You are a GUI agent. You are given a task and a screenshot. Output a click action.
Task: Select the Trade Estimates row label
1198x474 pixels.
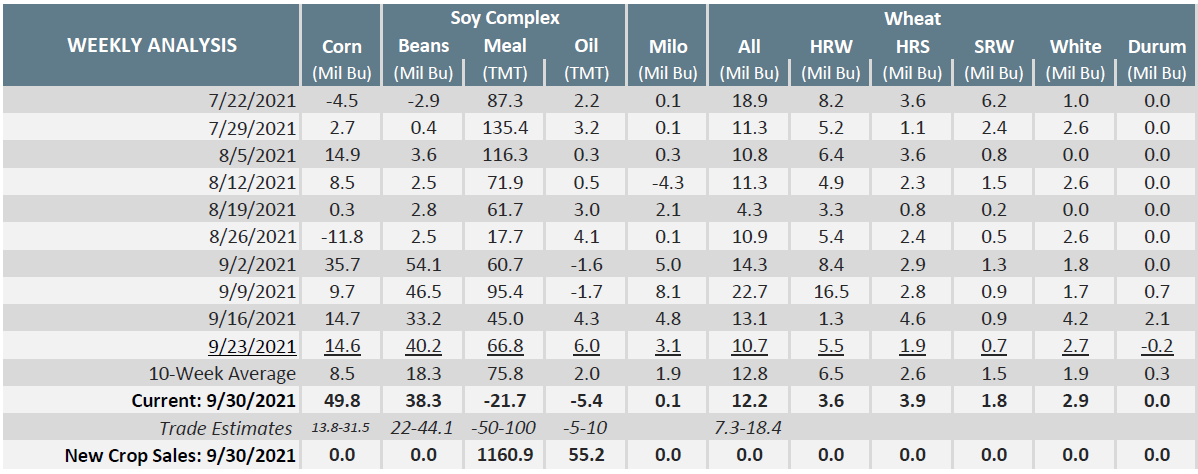[228, 428]
